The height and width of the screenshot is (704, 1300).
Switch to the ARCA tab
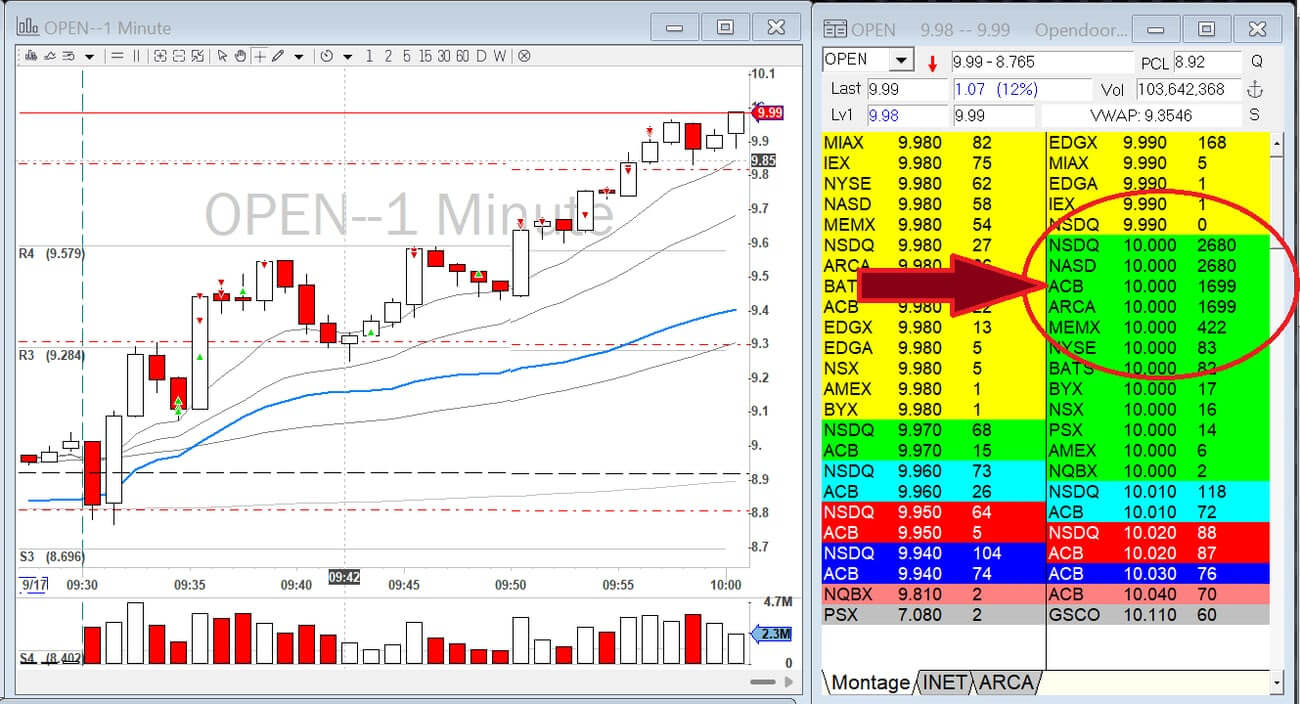(1005, 682)
